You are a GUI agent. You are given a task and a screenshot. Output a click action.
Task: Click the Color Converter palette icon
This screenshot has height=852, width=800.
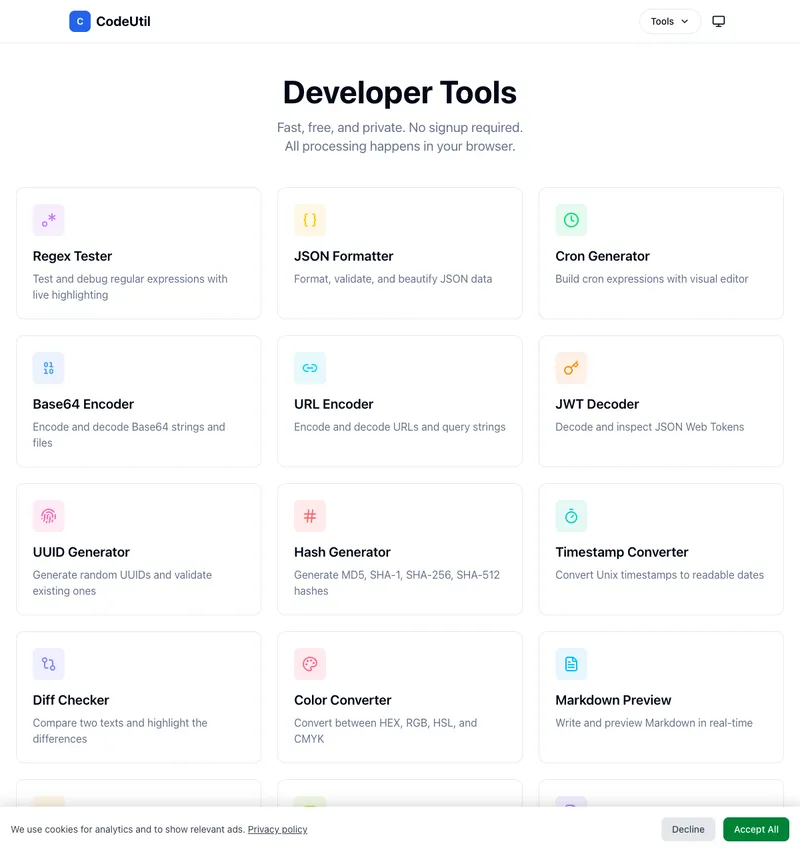310,664
